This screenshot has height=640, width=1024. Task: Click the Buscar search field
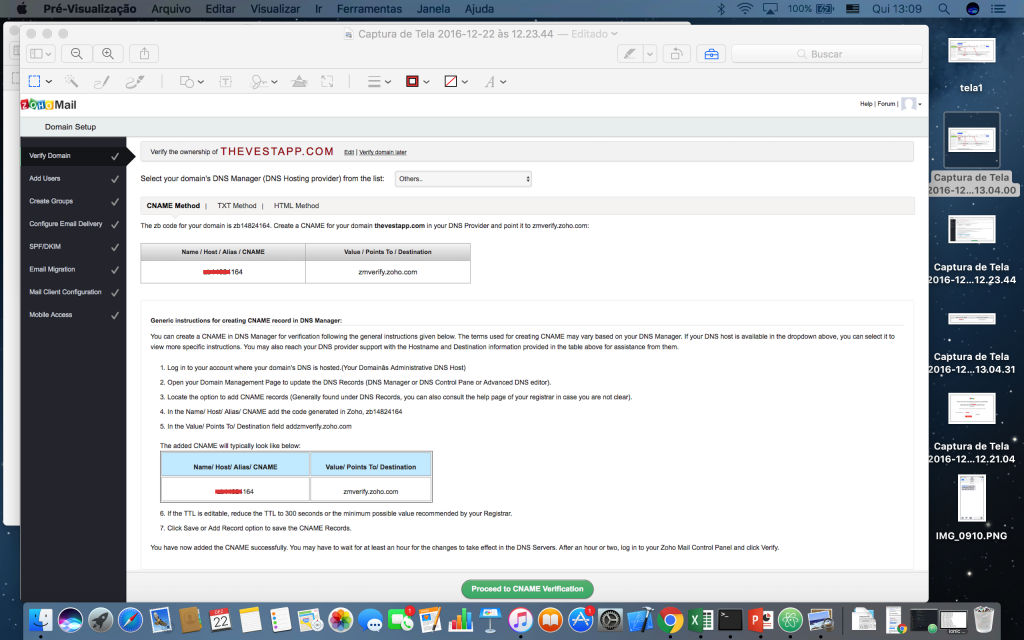pyautogui.click(x=827, y=54)
